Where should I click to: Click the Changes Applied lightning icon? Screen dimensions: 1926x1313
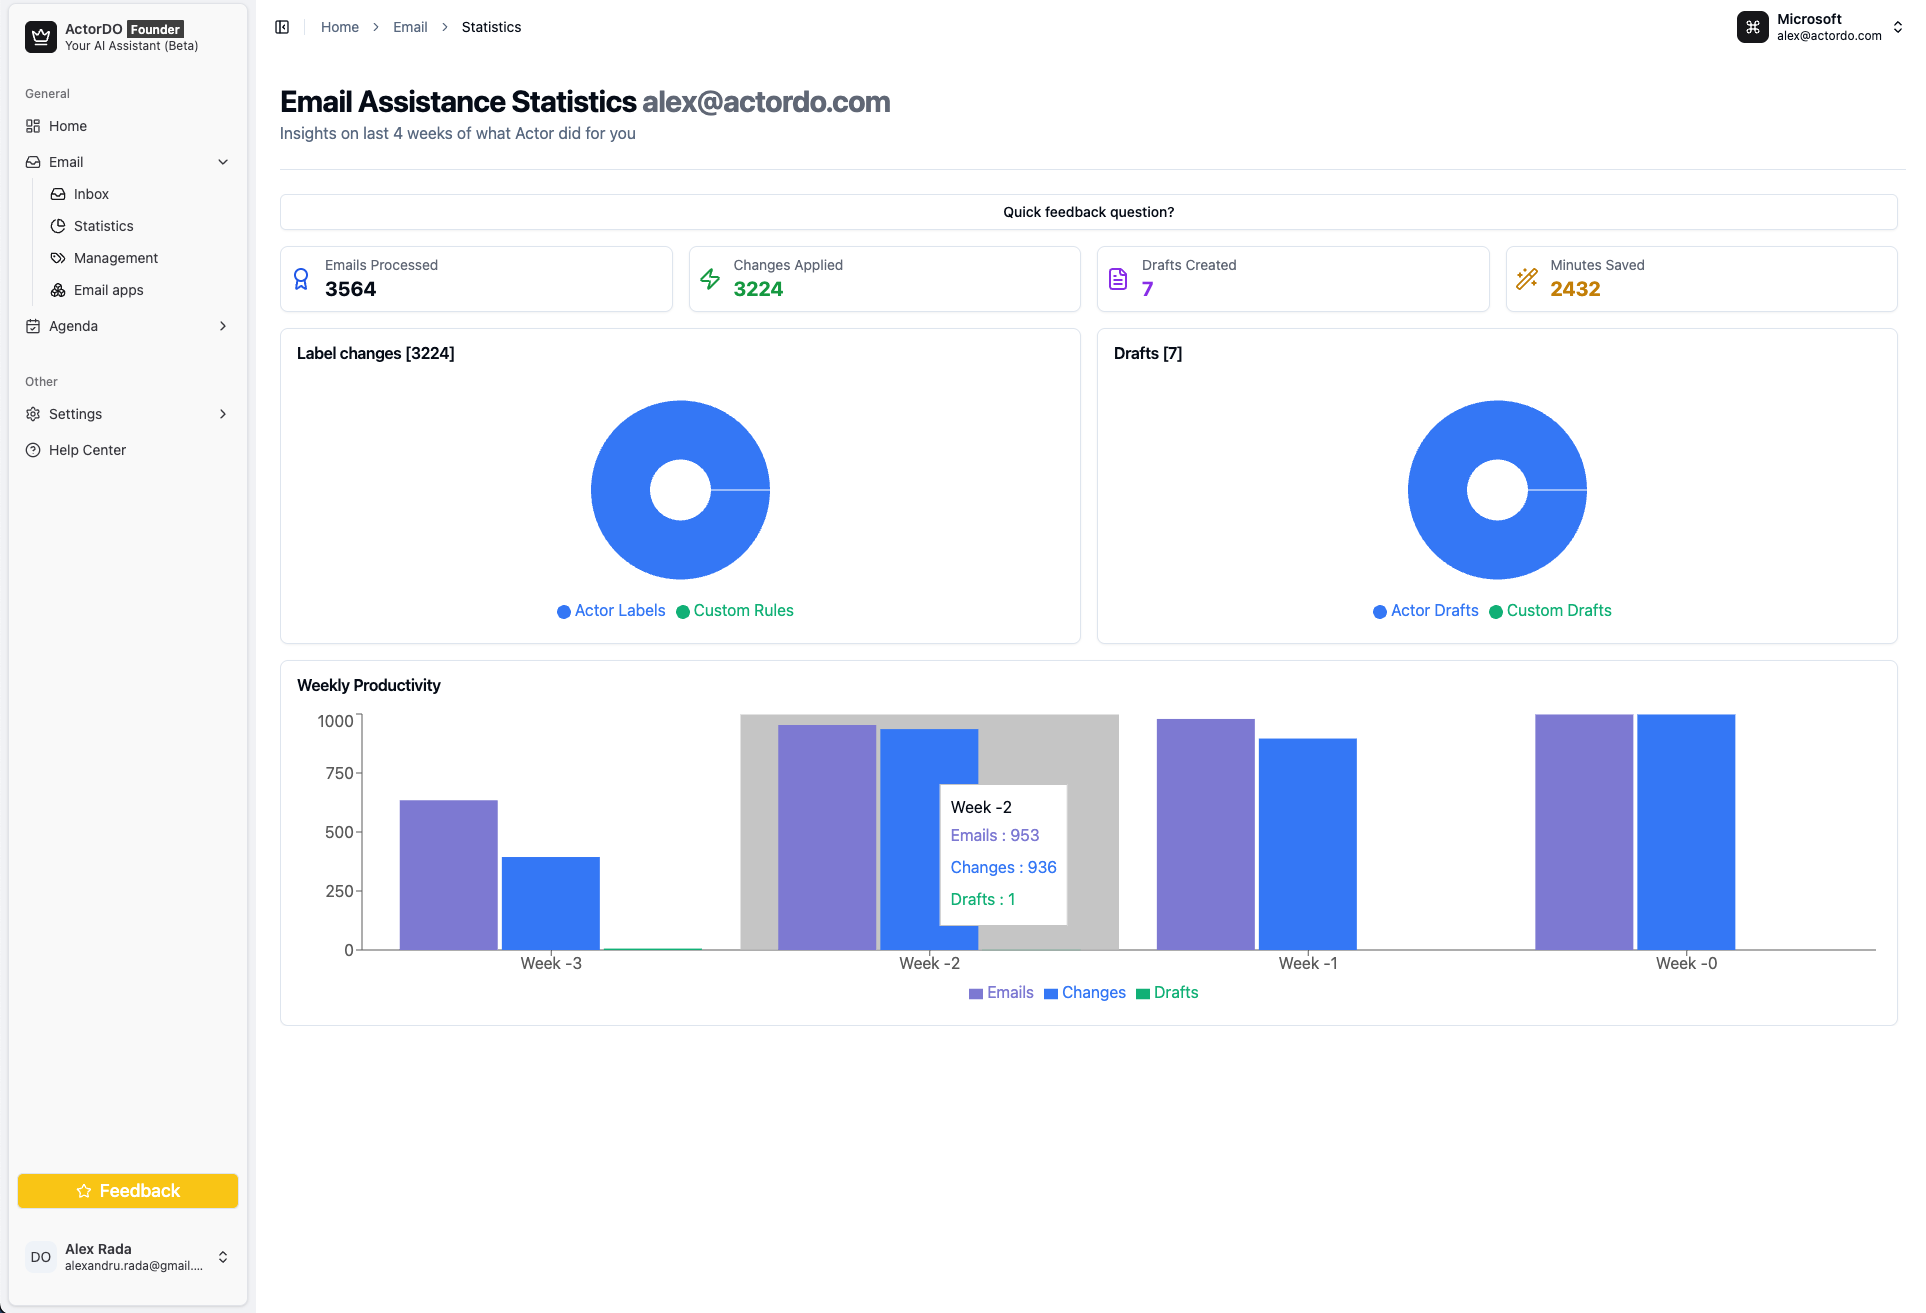tap(710, 279)
